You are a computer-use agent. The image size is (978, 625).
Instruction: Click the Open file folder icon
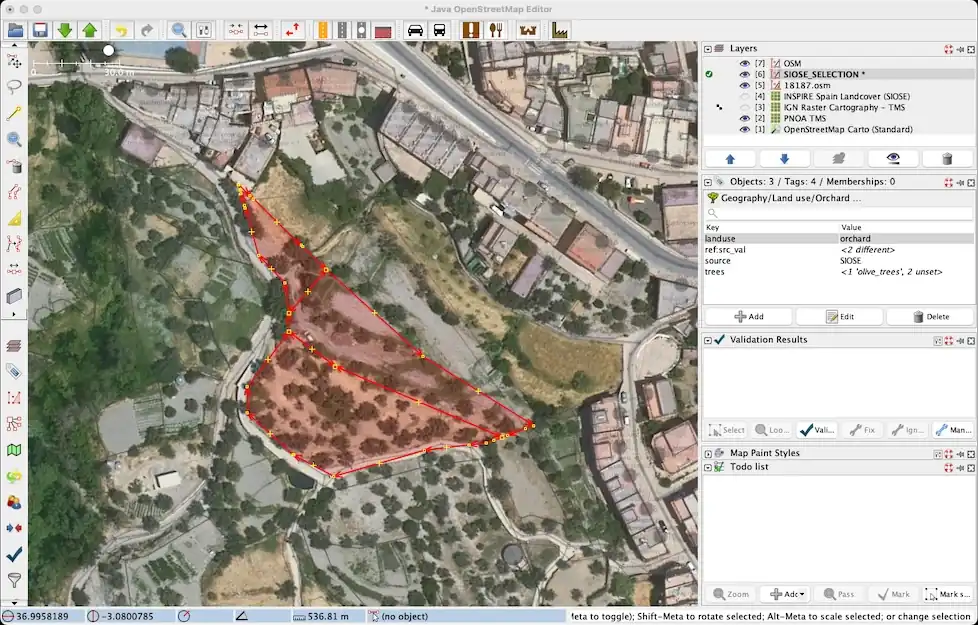[x=15, y=30]
